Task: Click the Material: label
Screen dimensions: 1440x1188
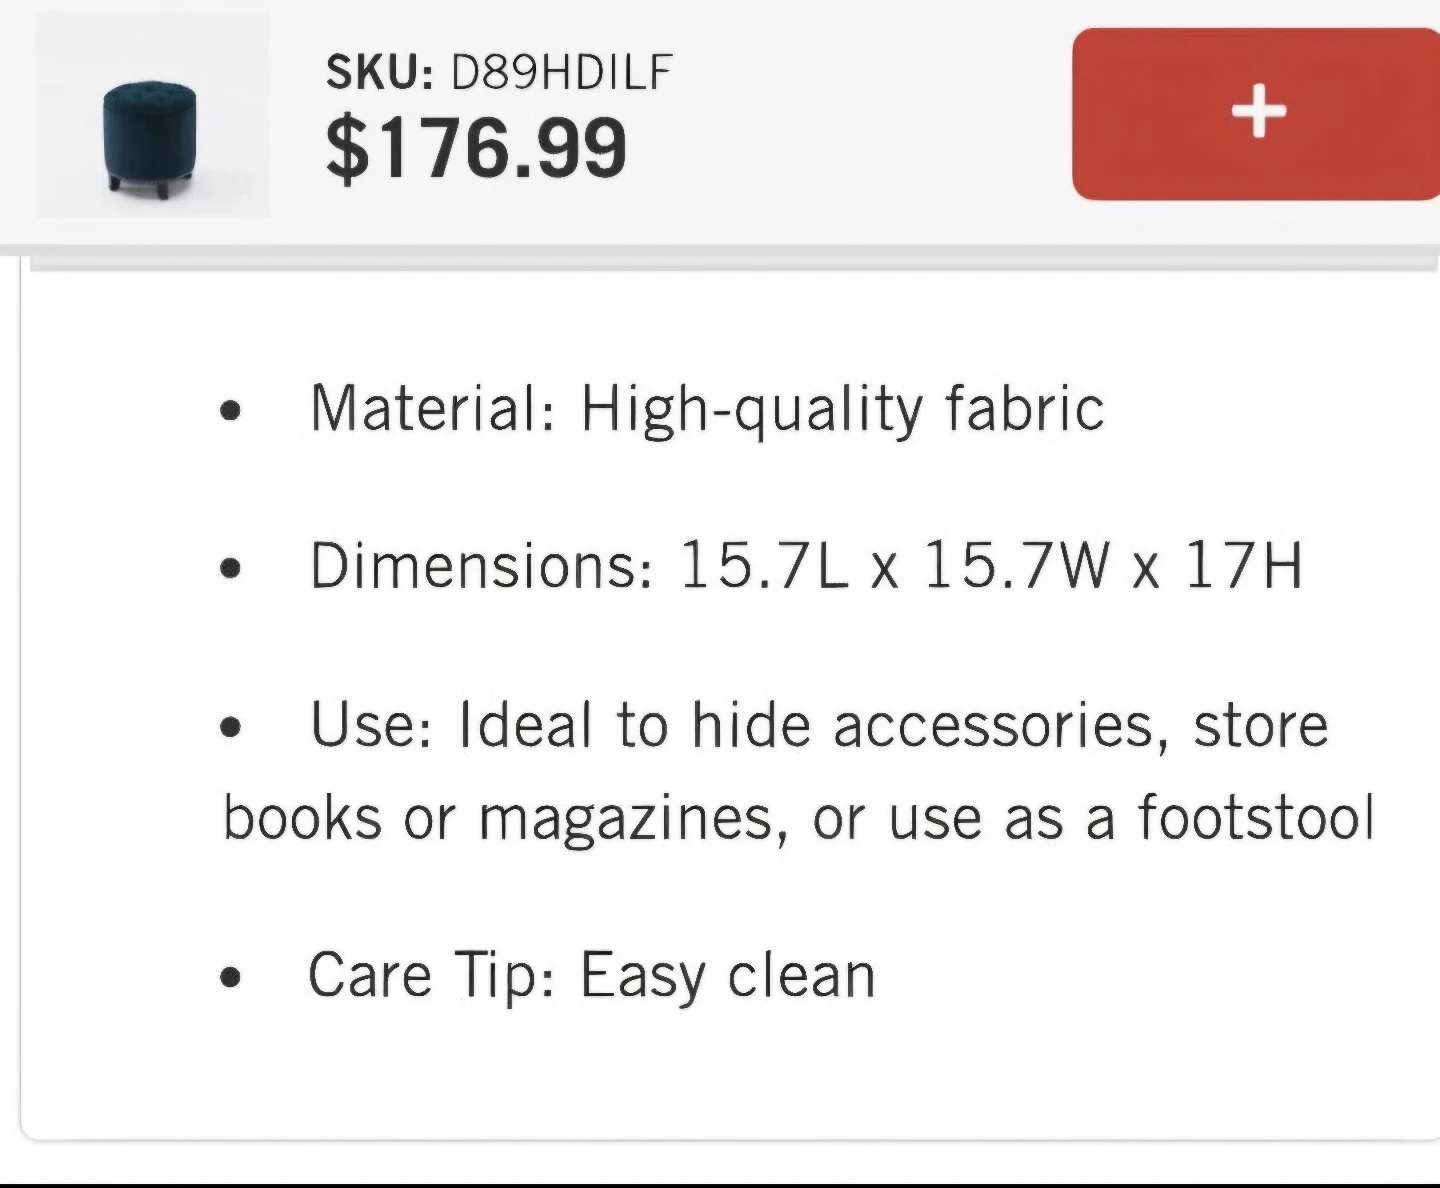Action: point(432,408)
